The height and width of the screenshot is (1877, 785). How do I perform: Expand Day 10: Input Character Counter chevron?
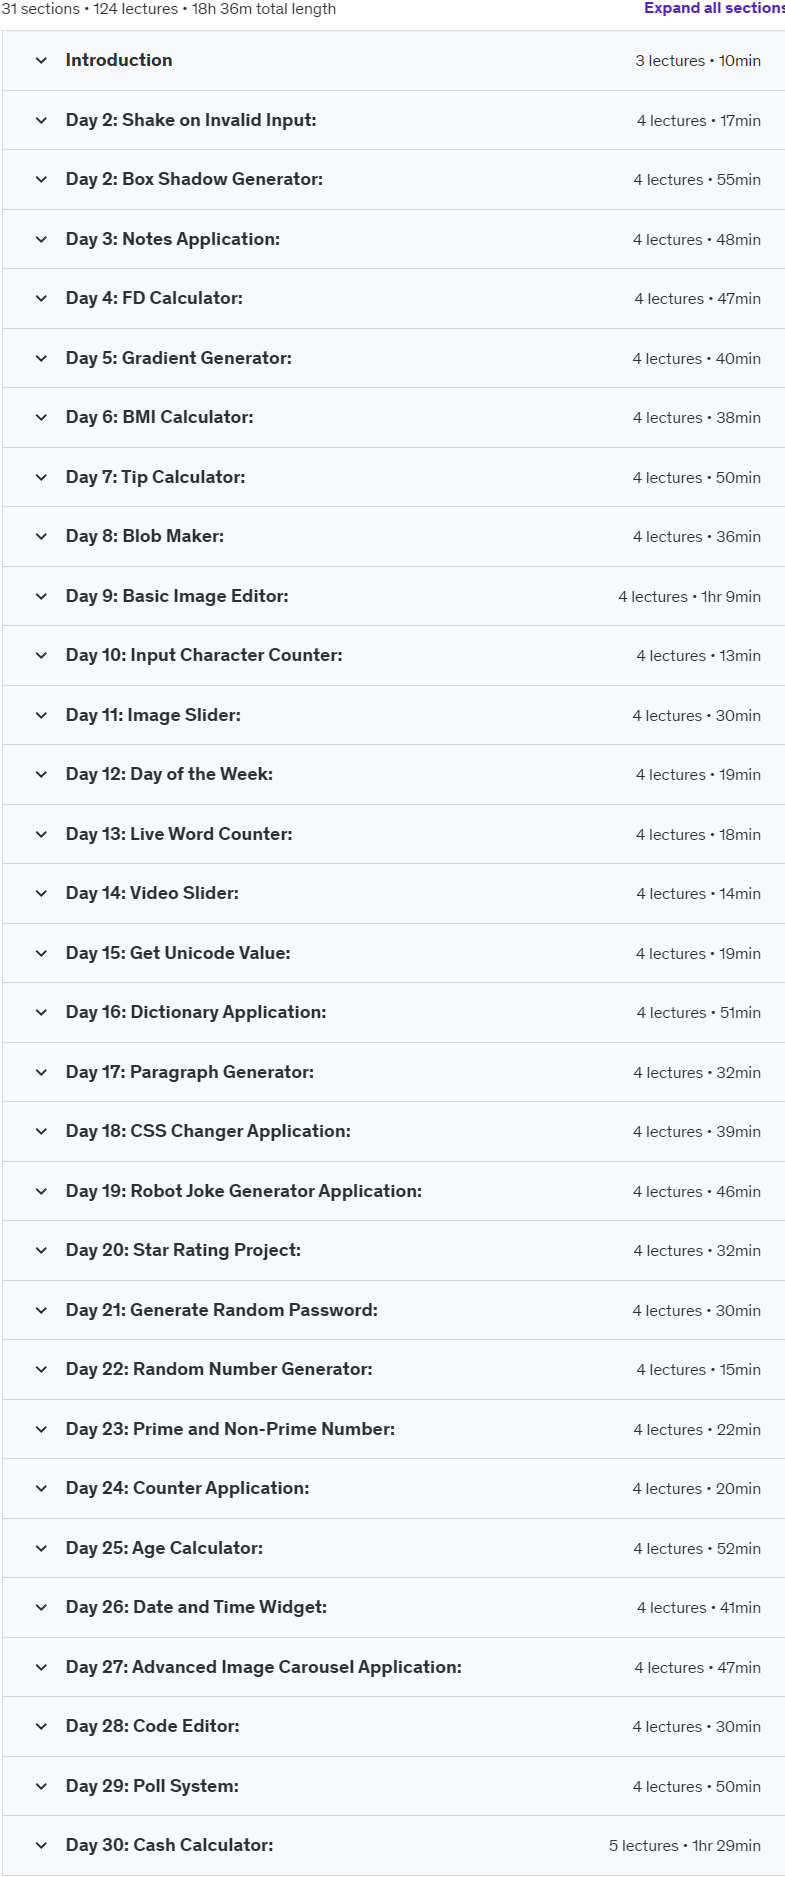pos(41,655)
